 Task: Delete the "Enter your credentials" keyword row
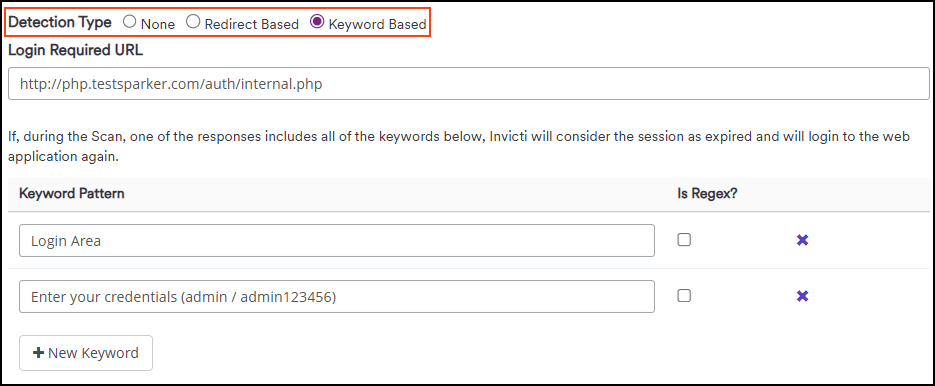(803, 296)
